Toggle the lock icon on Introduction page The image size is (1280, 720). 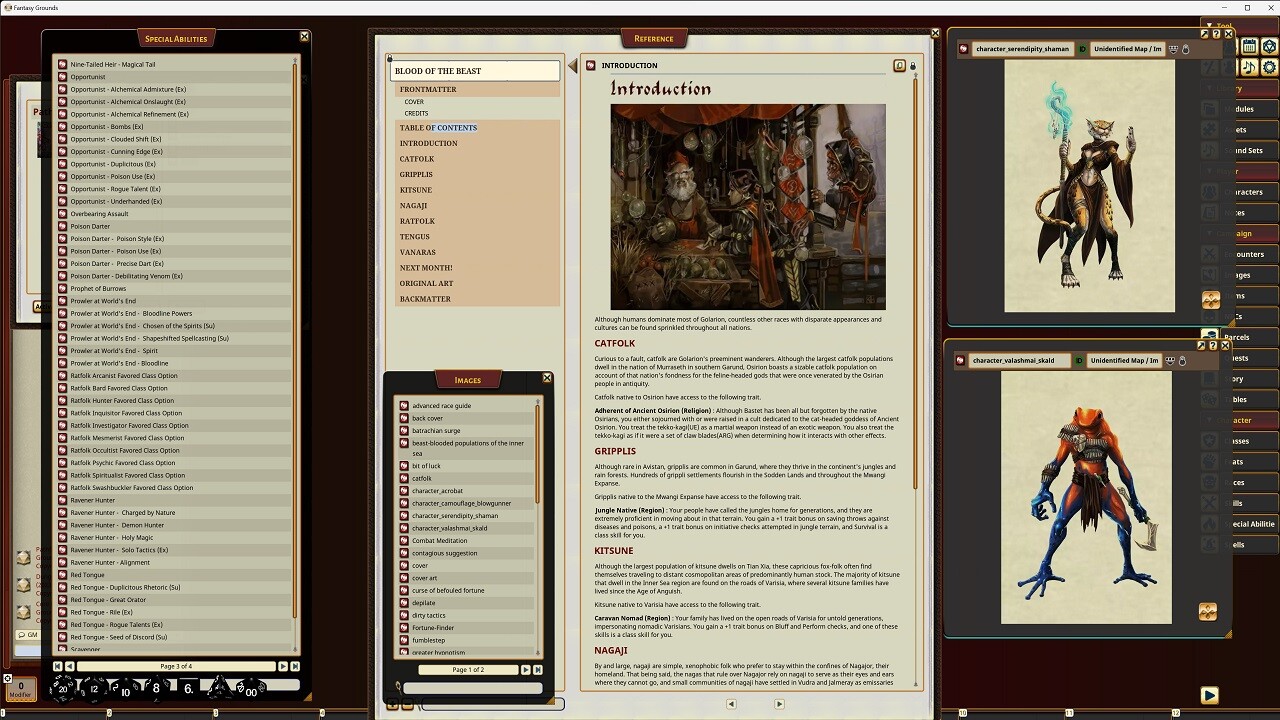[x=912, y=66]
